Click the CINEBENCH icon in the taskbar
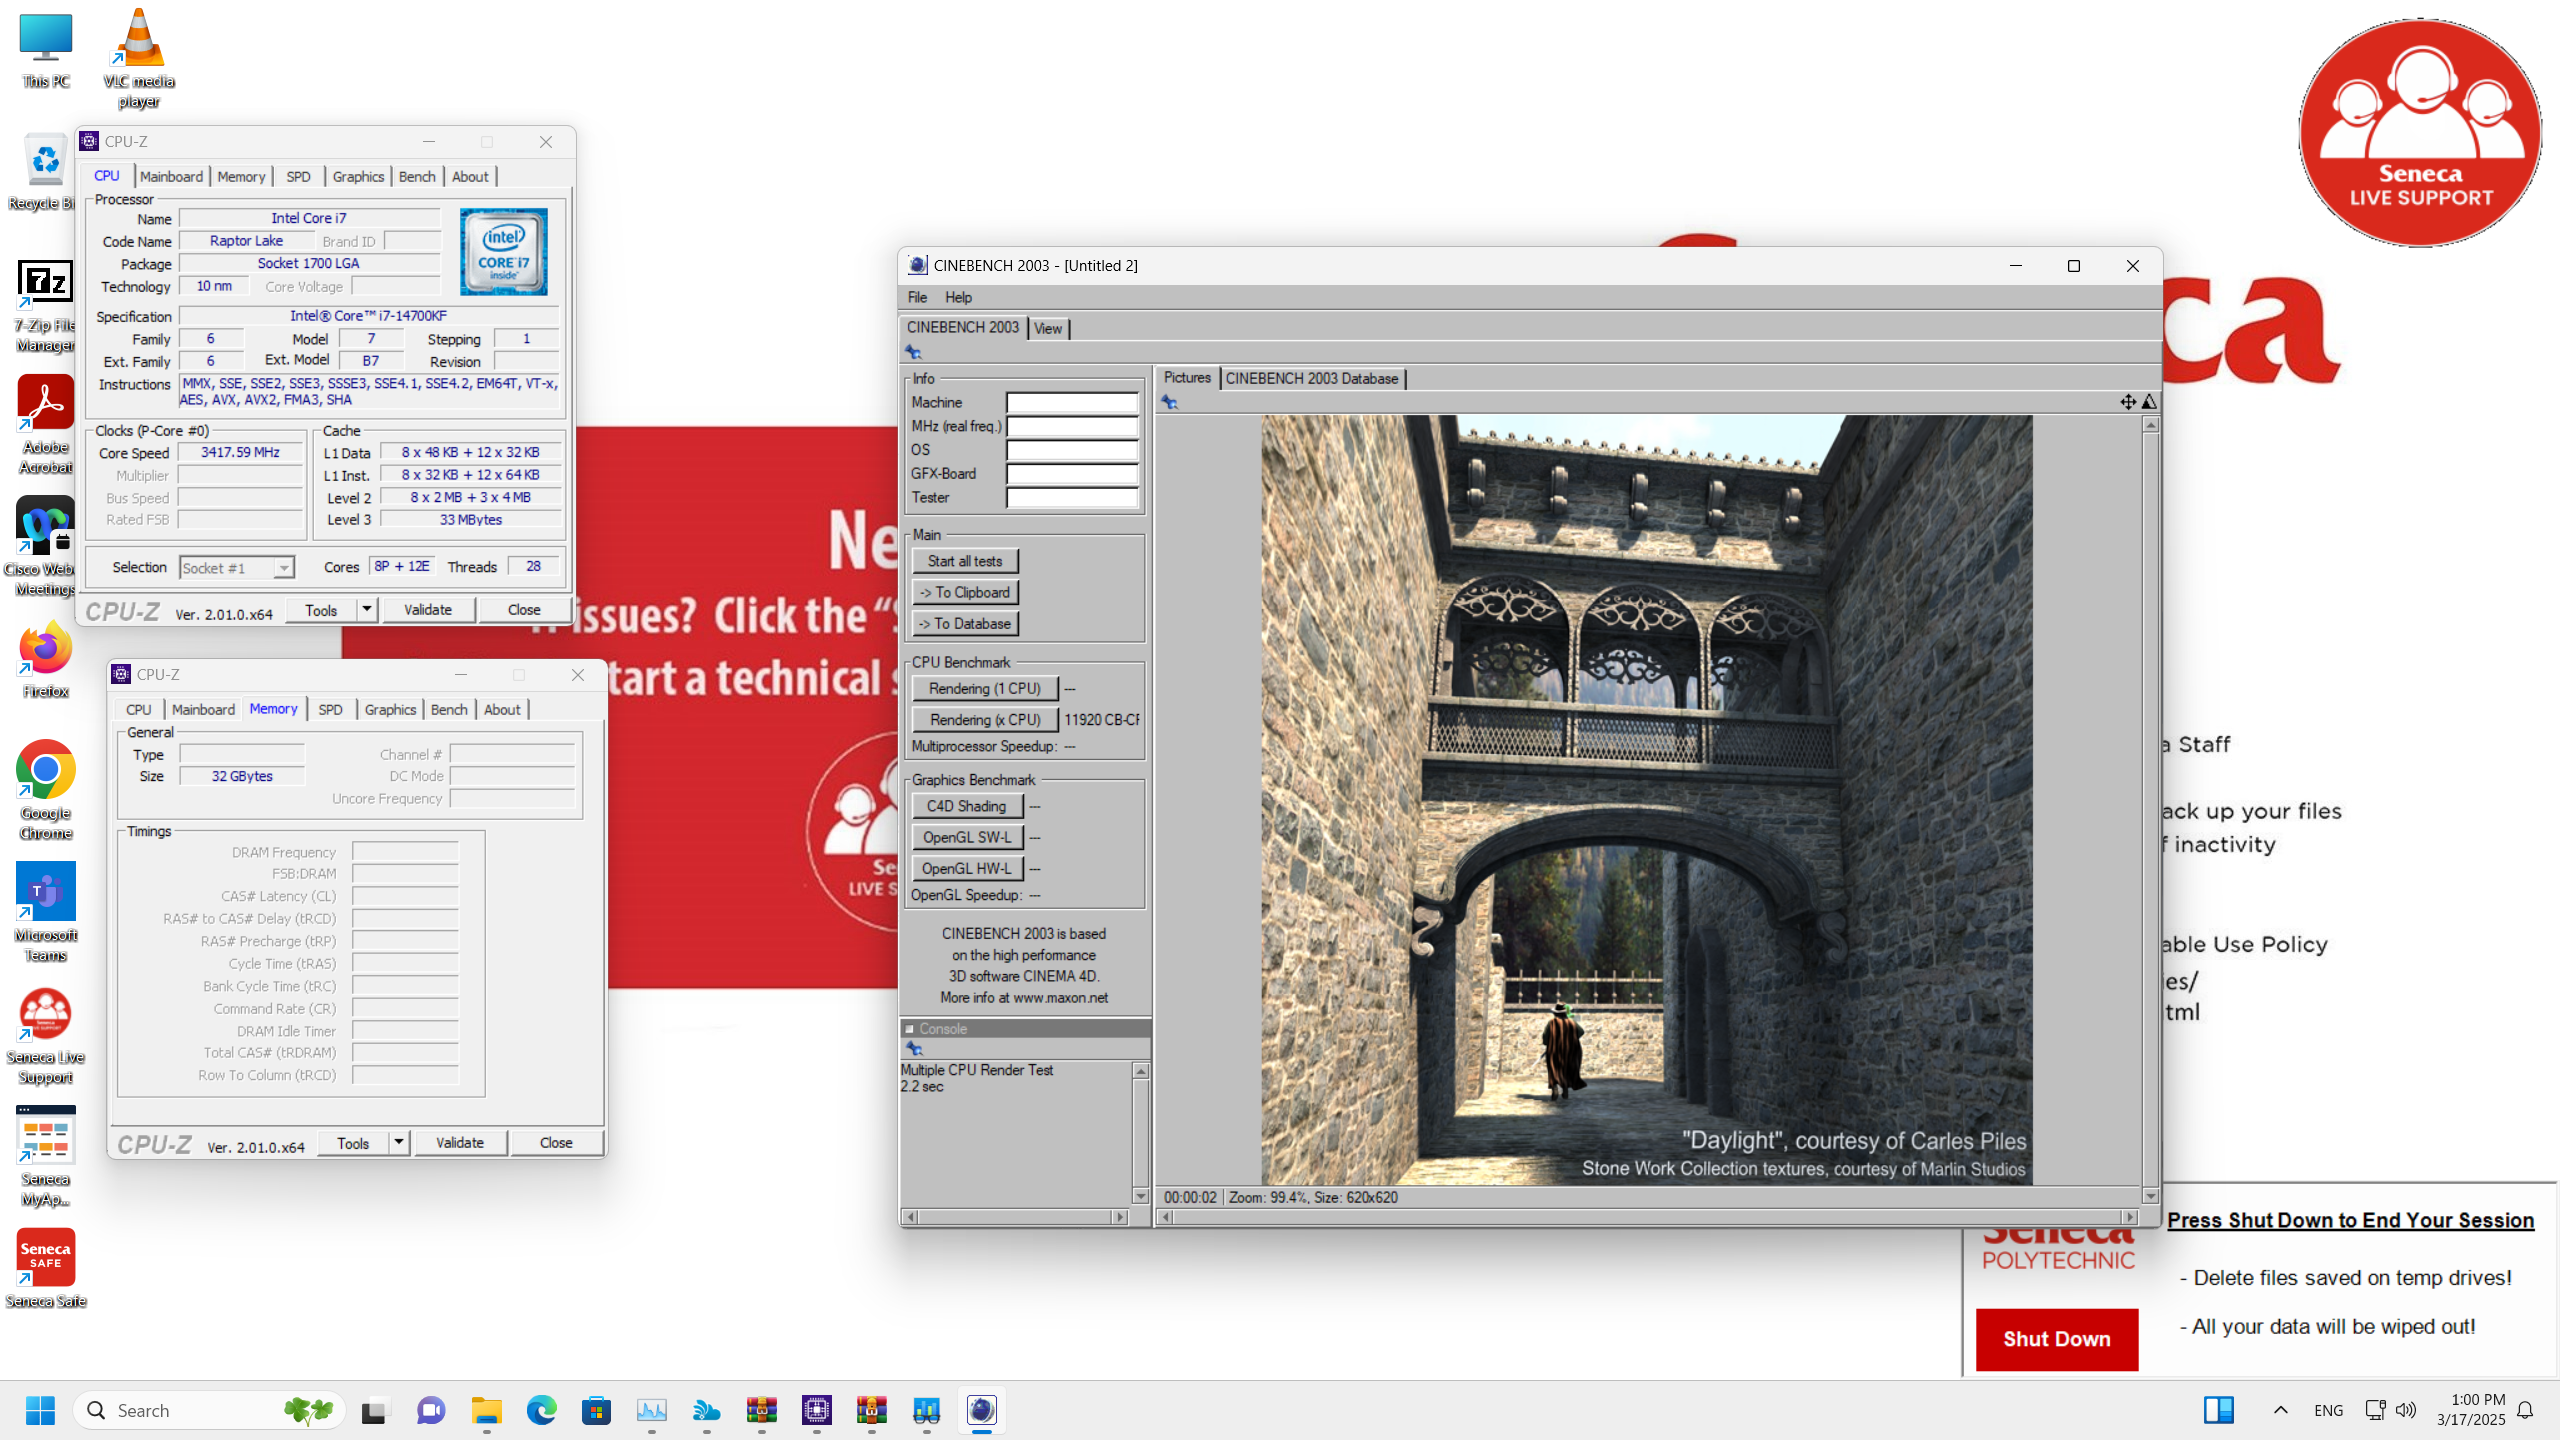The image size is (2560, 1440). point(981,1410)
